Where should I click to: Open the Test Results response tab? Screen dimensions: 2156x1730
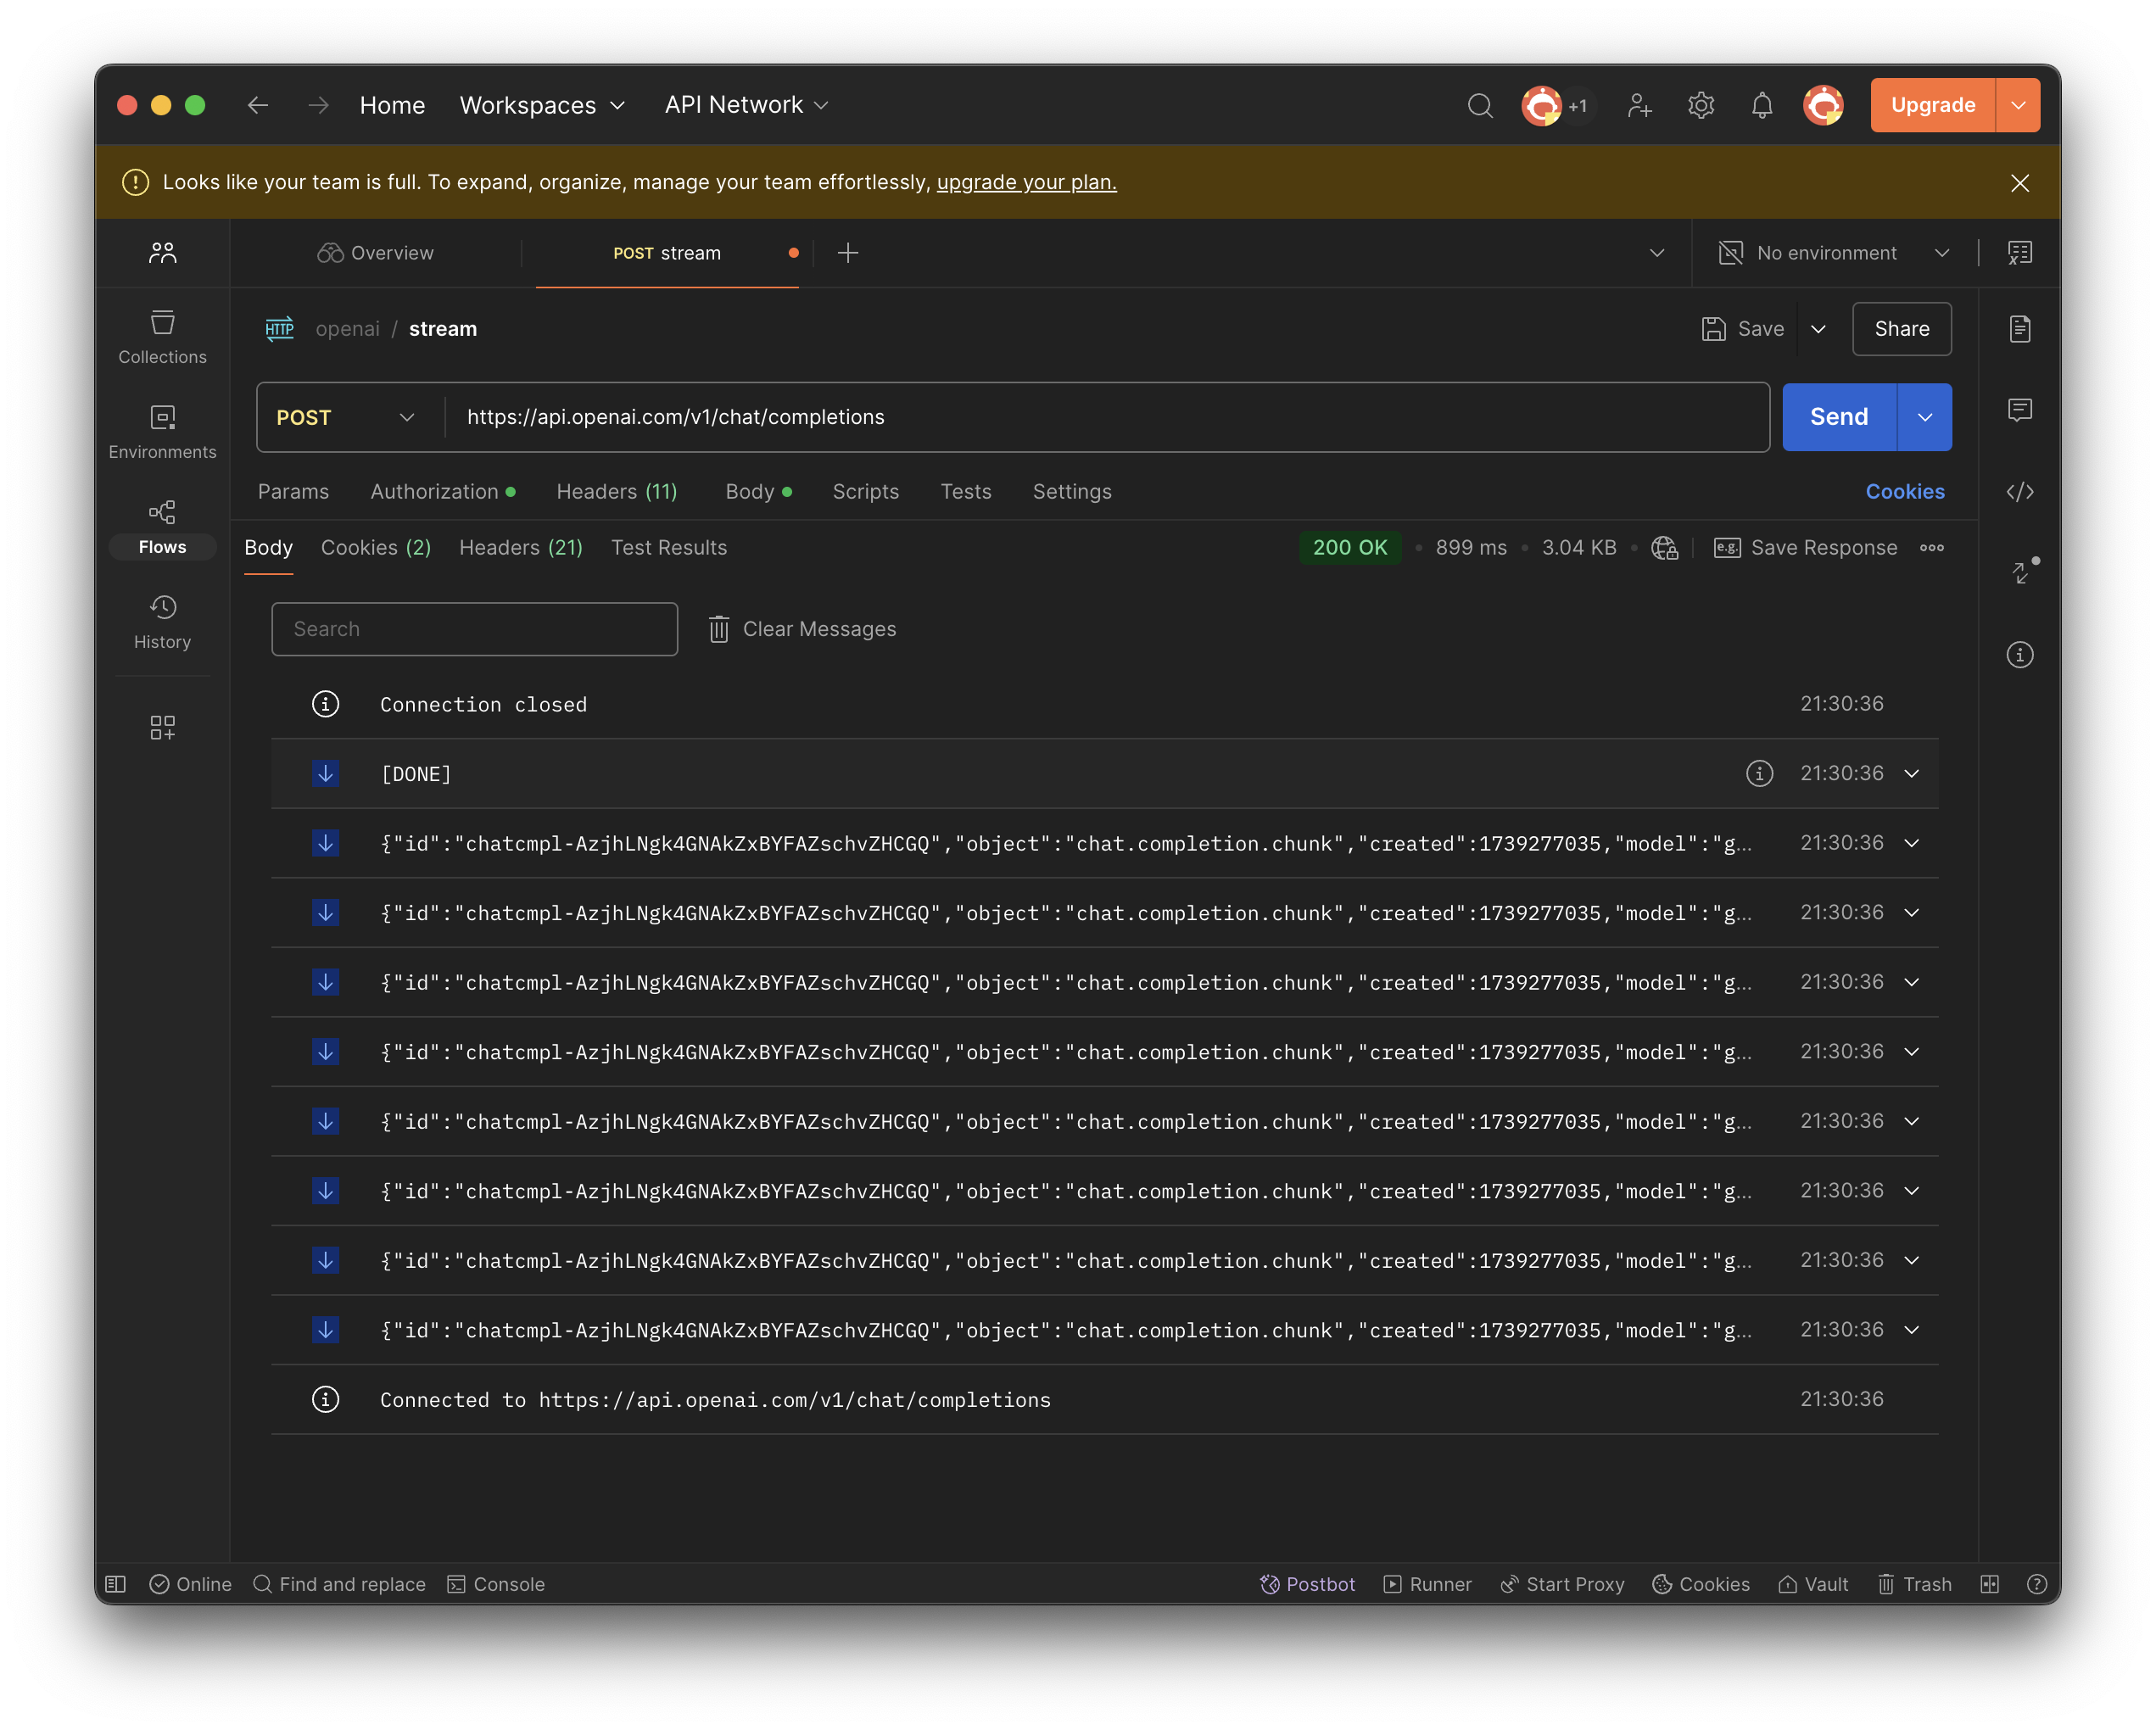(x=668, y=547)
